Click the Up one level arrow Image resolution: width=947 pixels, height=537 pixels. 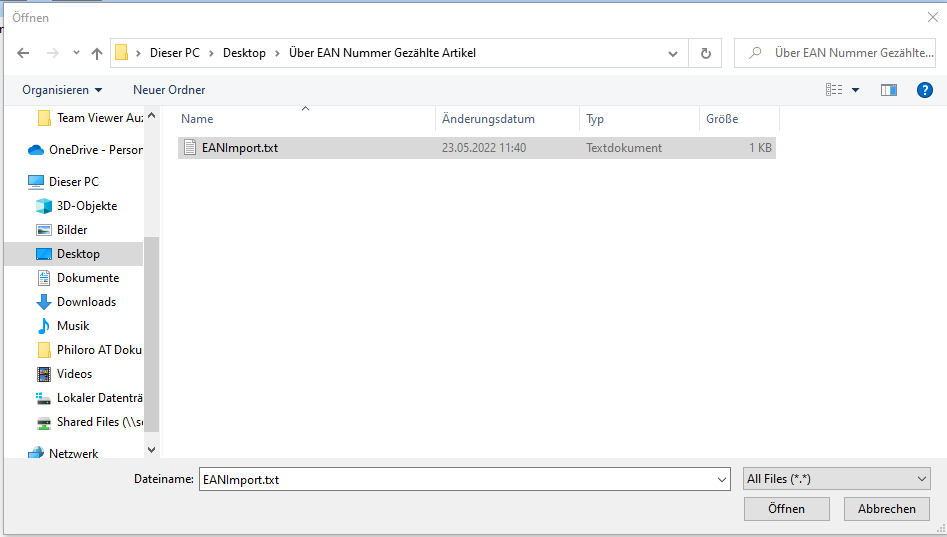(97, 53)
